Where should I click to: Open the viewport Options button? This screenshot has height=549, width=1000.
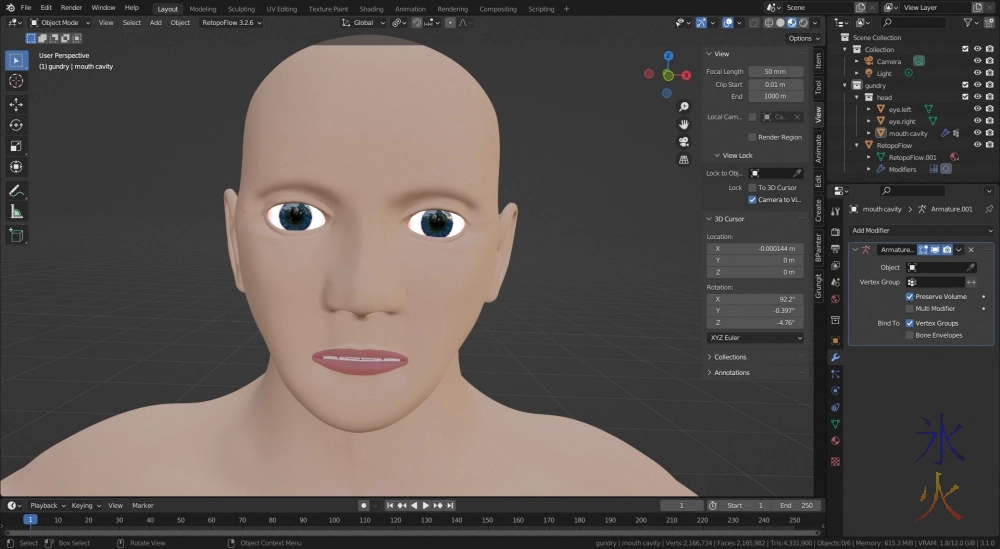803,38
